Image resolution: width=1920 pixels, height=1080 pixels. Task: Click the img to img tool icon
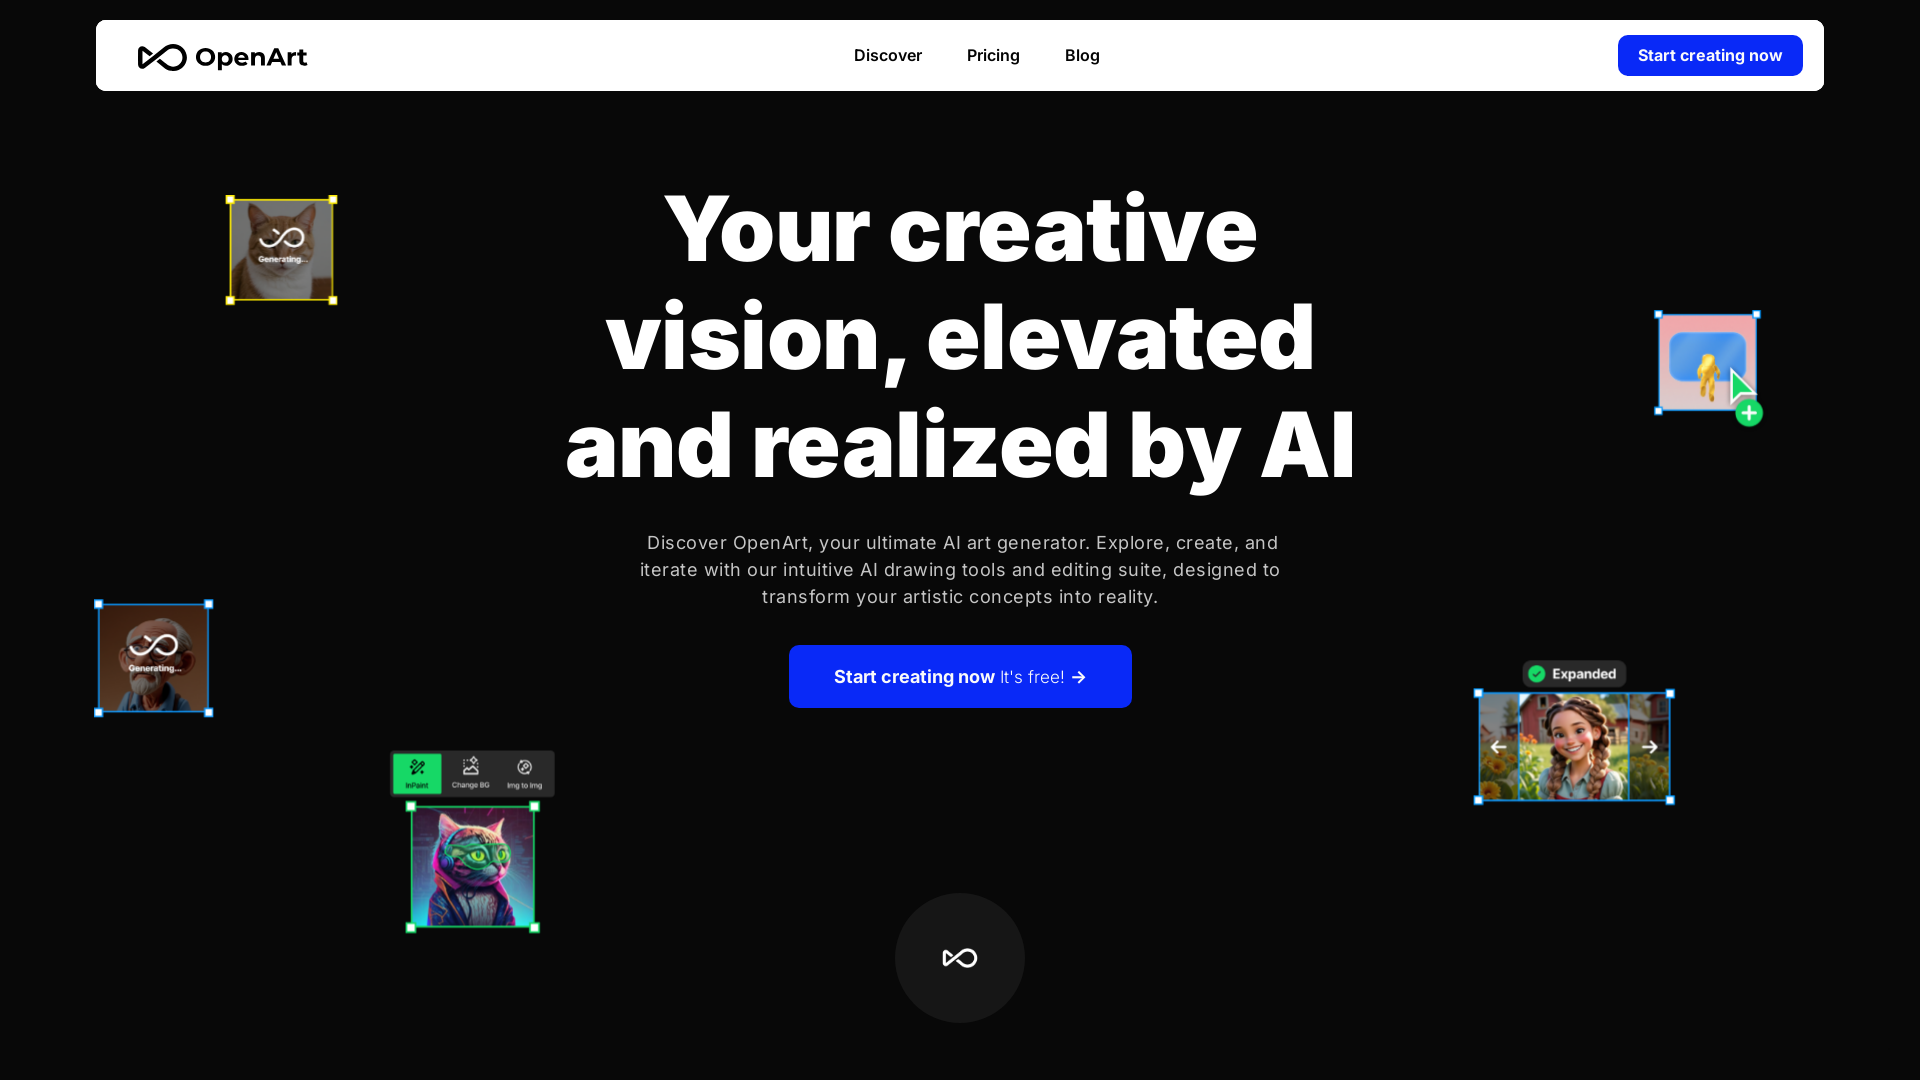pyautogui.click(x=525, y=766)
